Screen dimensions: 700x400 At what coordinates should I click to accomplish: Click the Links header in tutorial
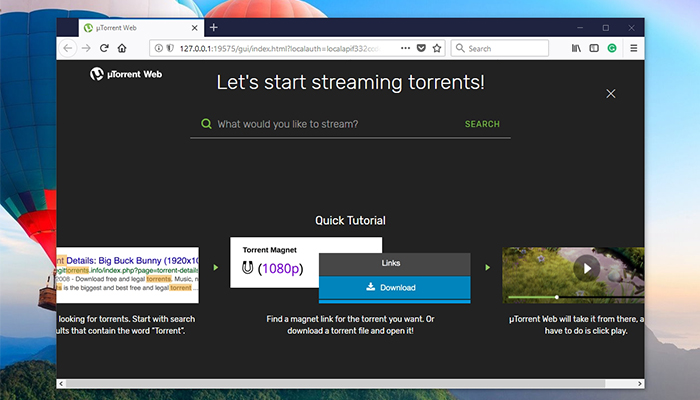[395, 263]
